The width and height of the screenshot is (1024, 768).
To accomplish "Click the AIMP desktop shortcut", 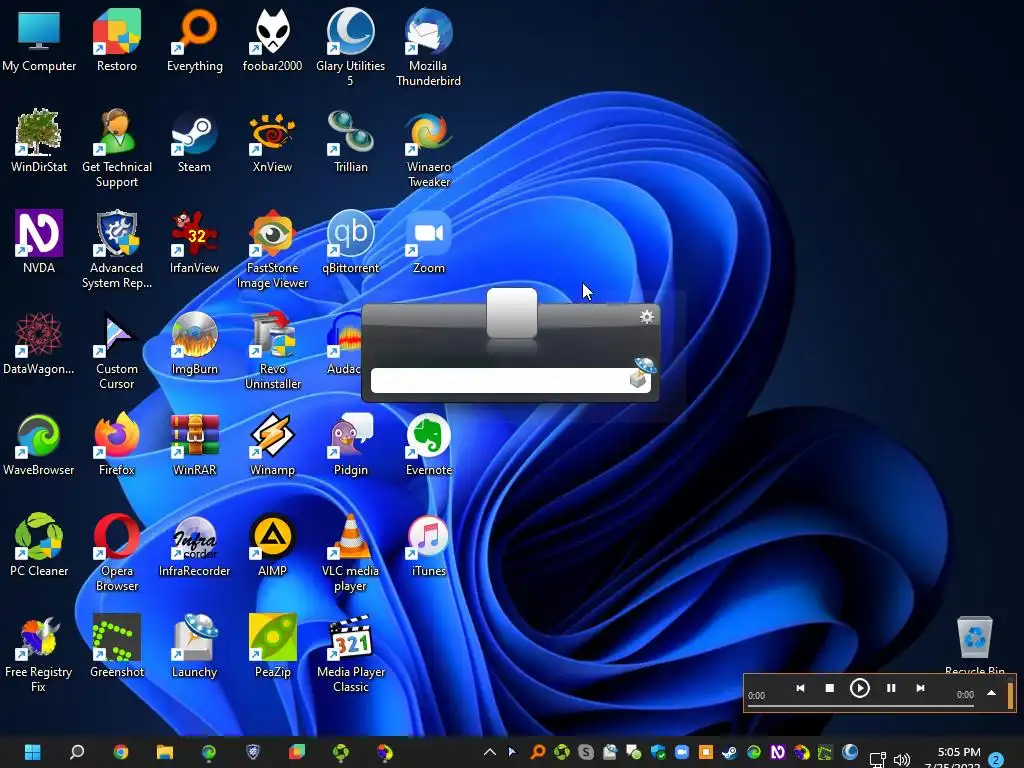I will [x=272, y=545].
